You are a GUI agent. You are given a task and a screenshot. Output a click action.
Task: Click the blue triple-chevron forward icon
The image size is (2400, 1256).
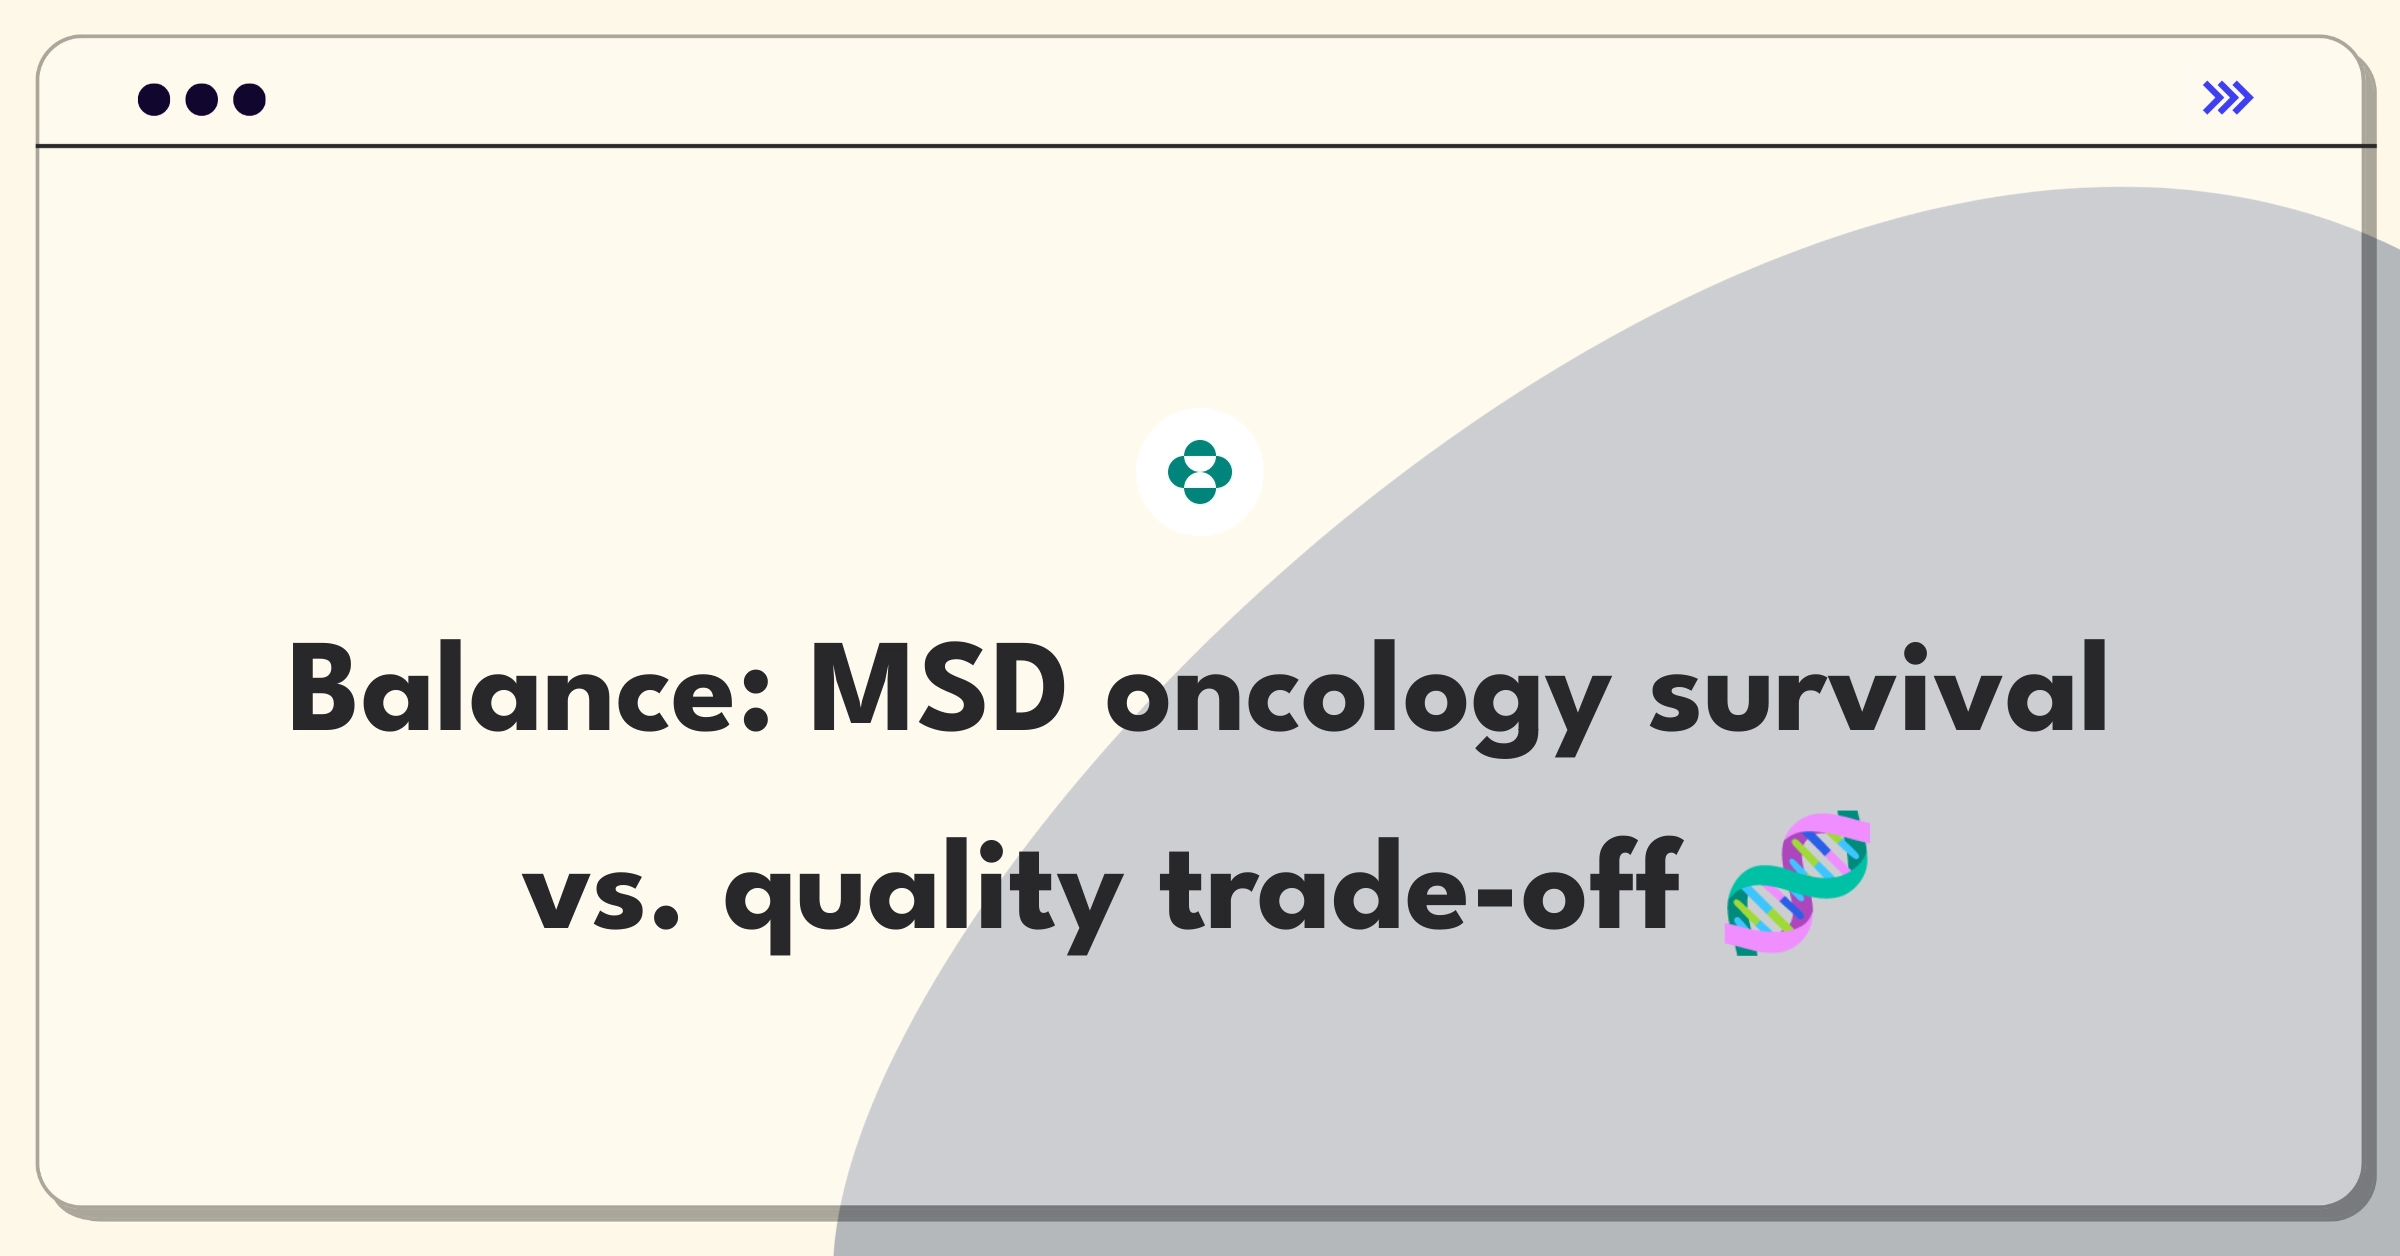pos(2228,98)
